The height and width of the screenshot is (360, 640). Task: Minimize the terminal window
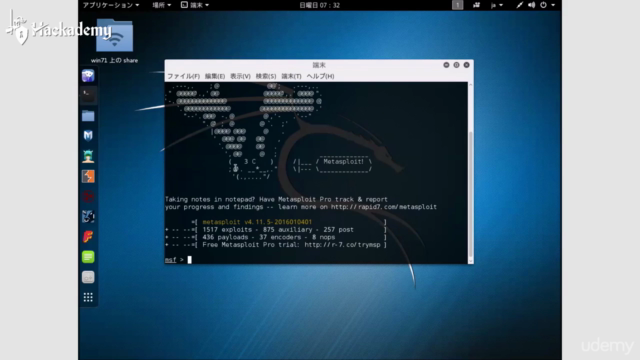[x=446, y=65]
